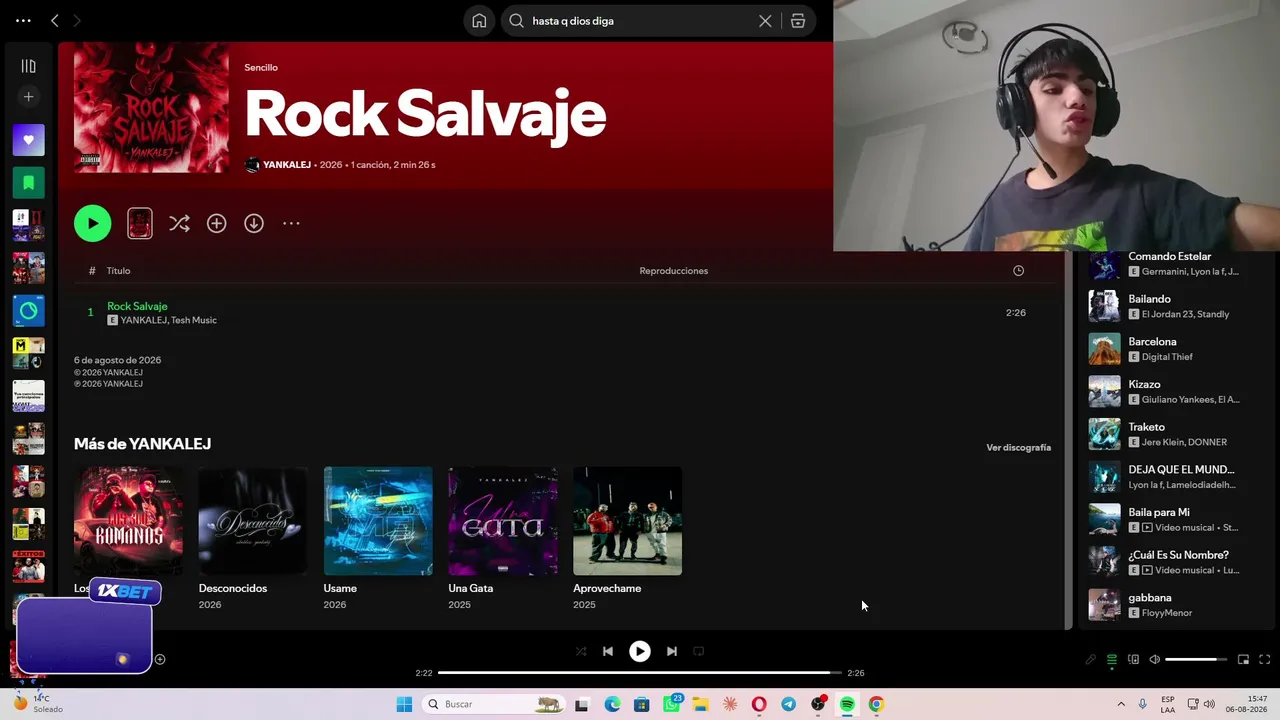Go back with the left arrow
The width and height of the screenshot is (1280, 720).
click(x=55, y=20)
